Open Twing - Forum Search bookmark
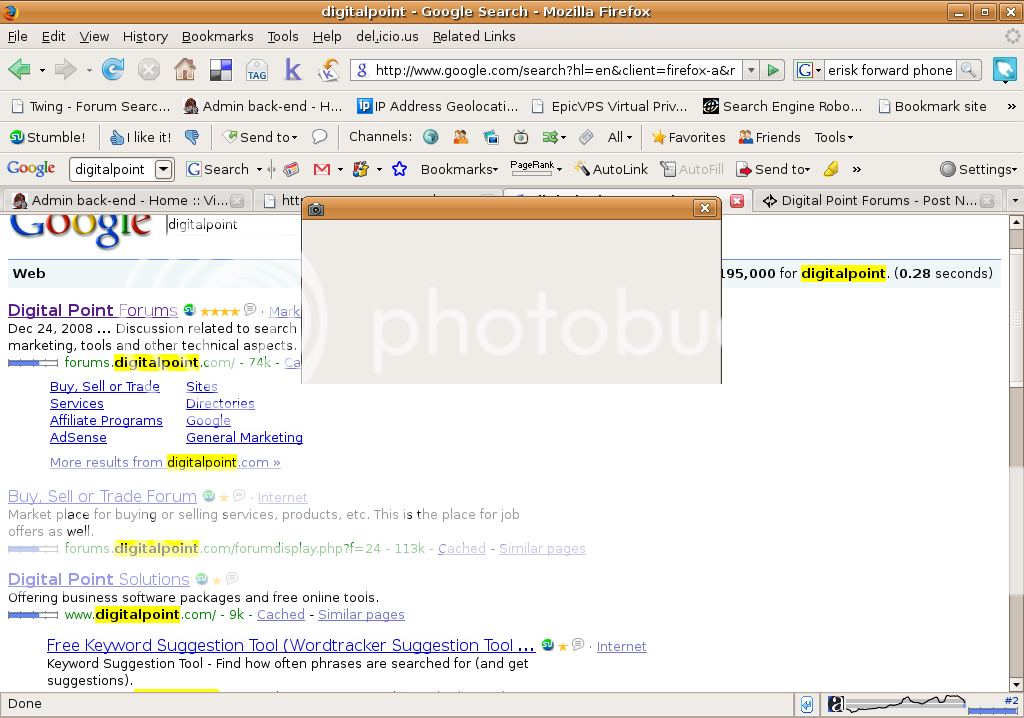Image resolution: width=1024 pixels, height=718 pixels. 91,106
